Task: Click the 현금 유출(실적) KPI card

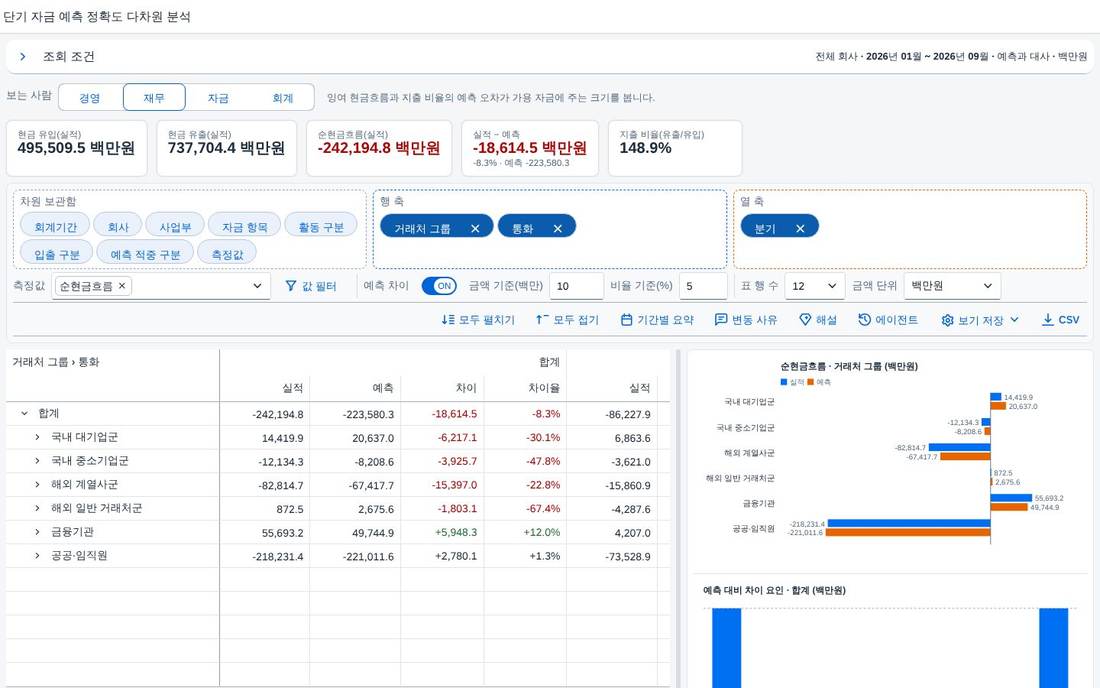Action: [227, 148]
